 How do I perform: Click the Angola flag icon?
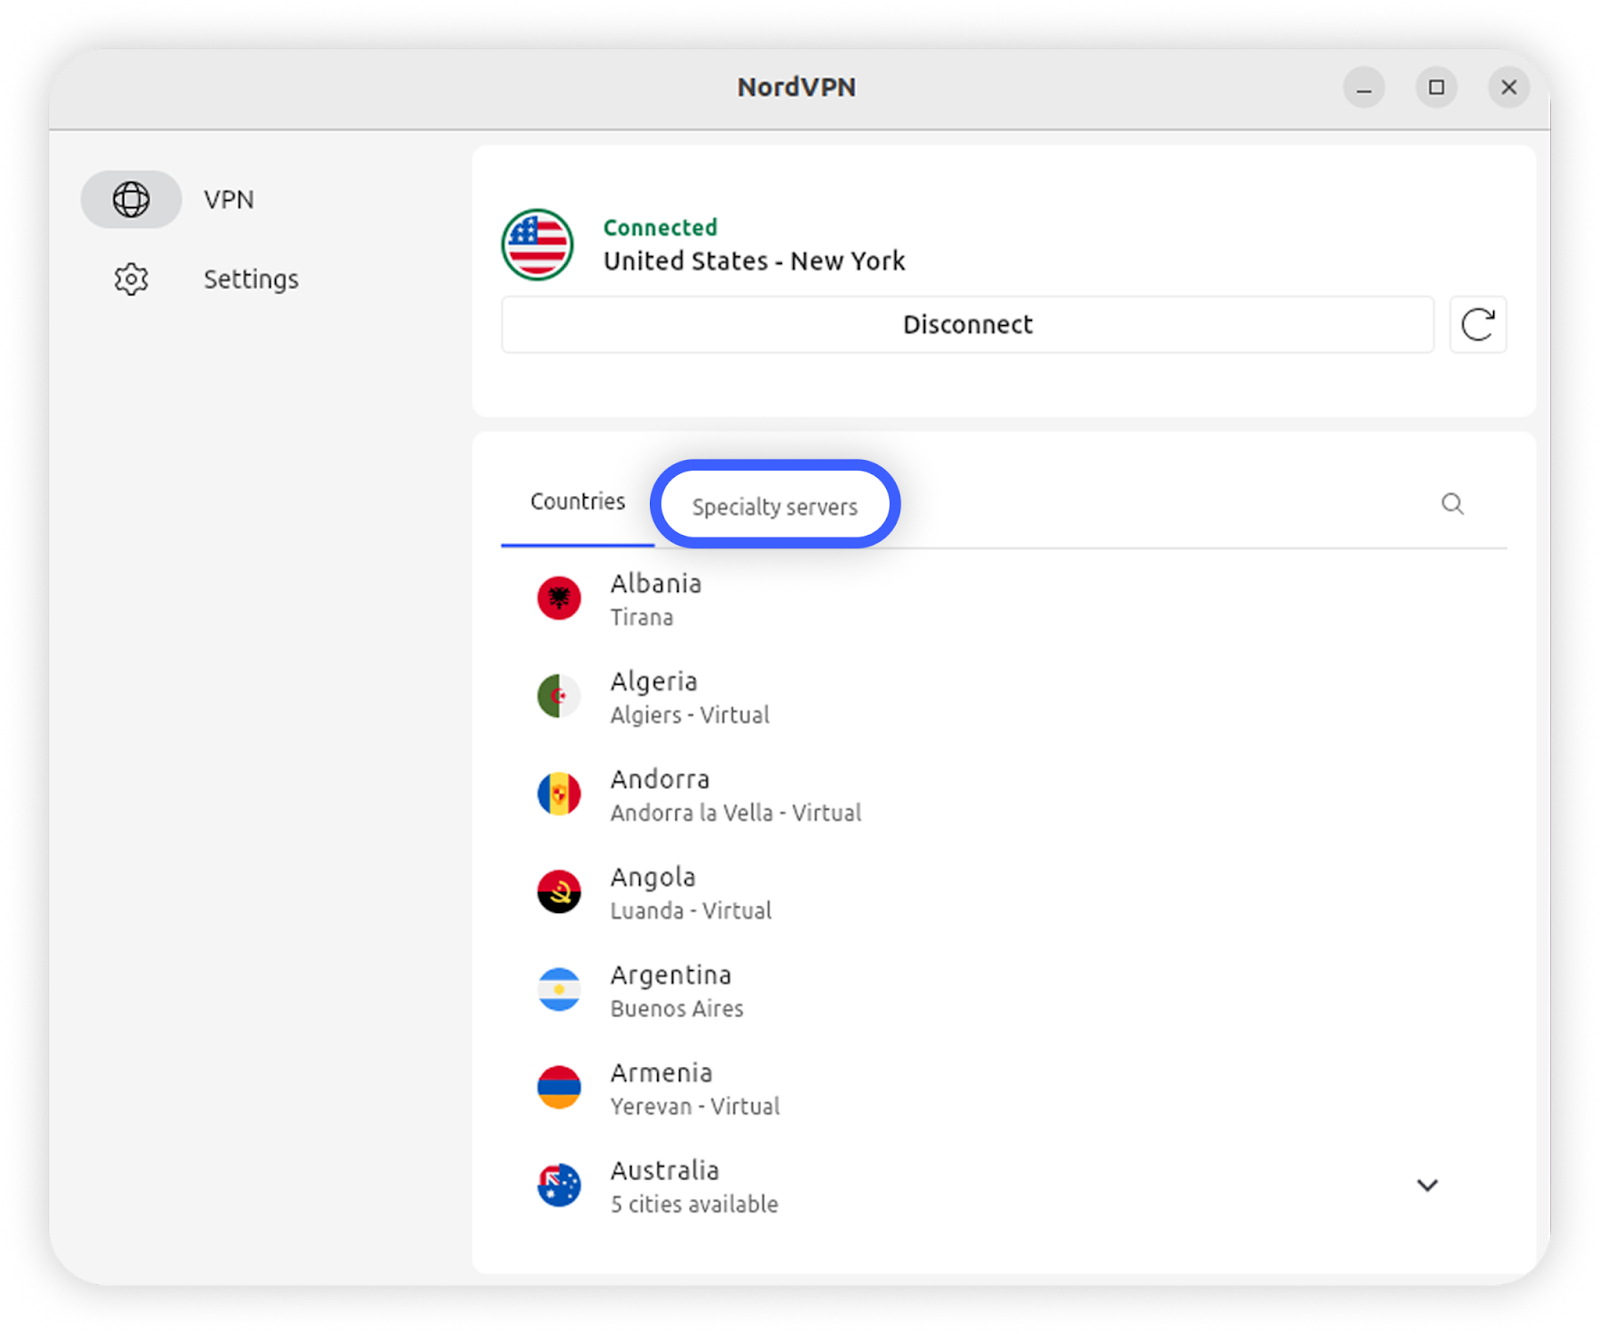pos(559,892)
